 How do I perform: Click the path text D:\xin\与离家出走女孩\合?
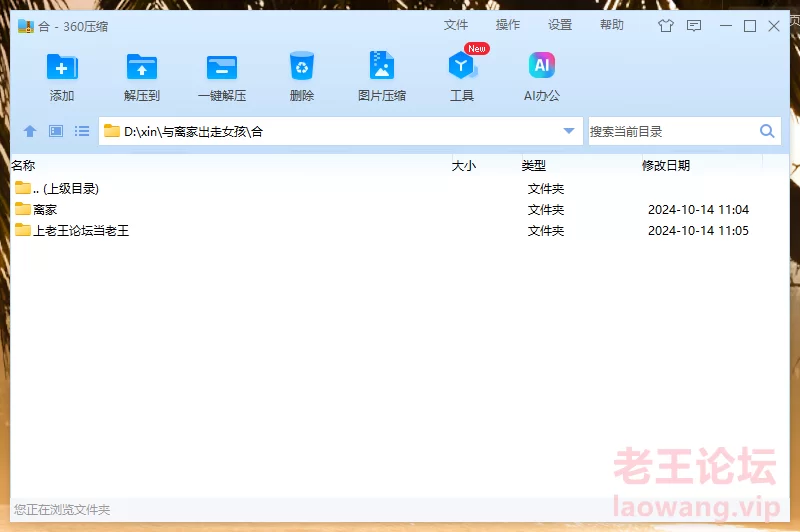[193, 132]
